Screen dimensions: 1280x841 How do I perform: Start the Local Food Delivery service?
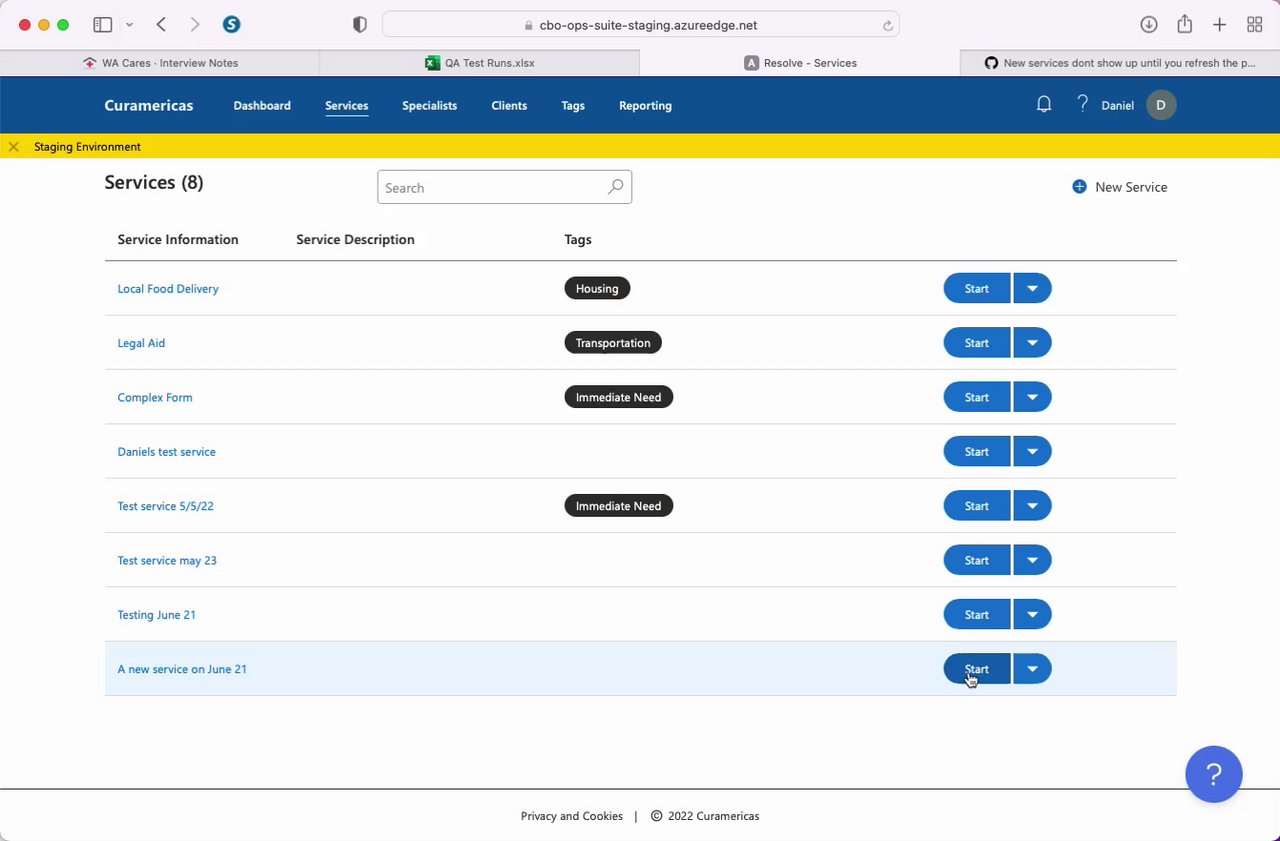(977, 289)
